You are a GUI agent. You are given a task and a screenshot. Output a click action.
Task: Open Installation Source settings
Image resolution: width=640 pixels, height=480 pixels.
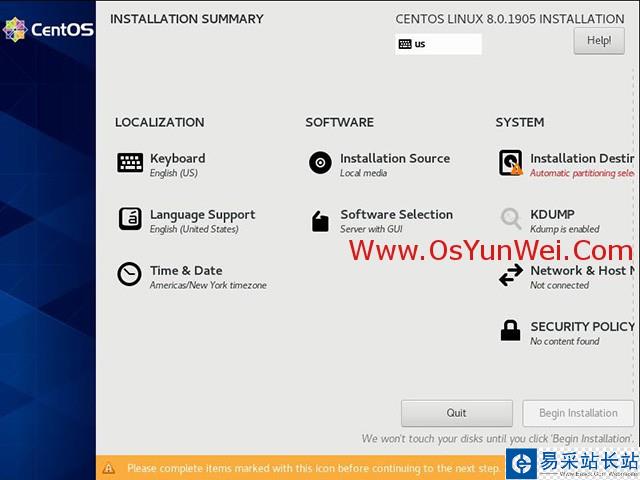[395, 158]
